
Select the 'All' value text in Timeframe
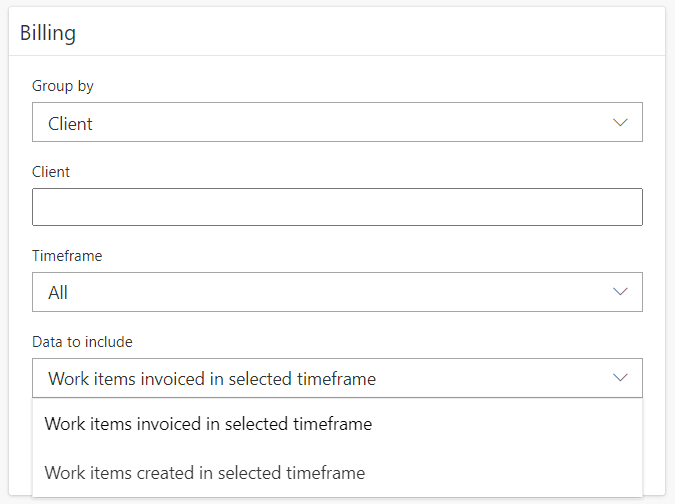click(58, 293)
